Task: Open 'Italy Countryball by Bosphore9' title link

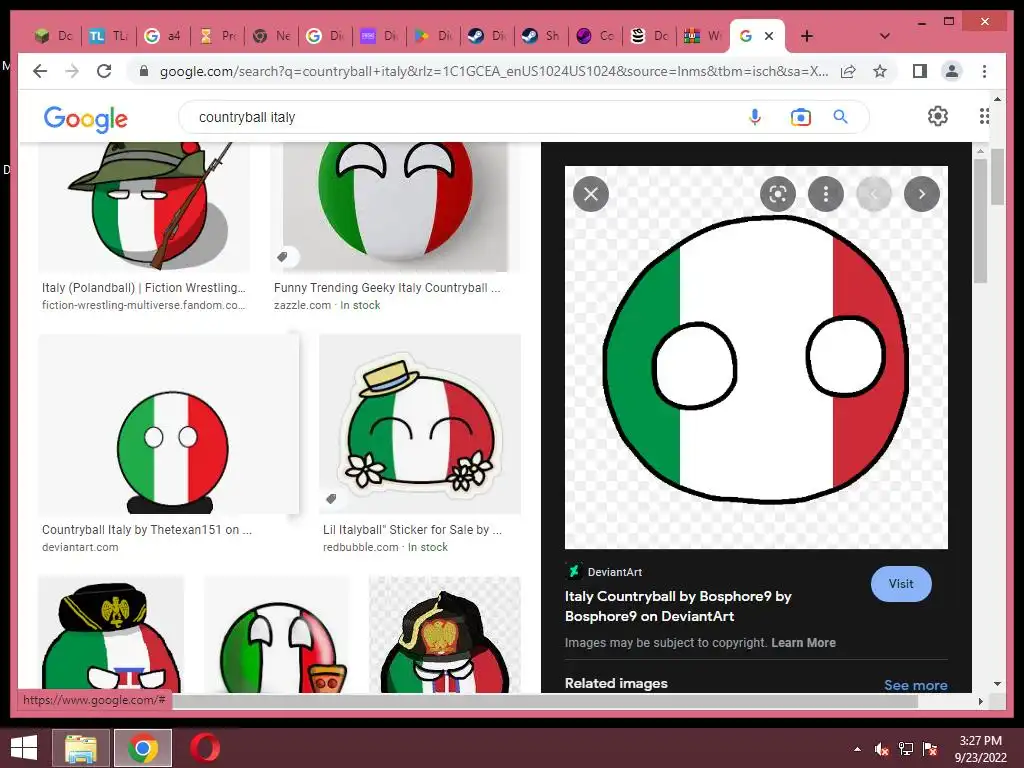Action: pos(678,606)
